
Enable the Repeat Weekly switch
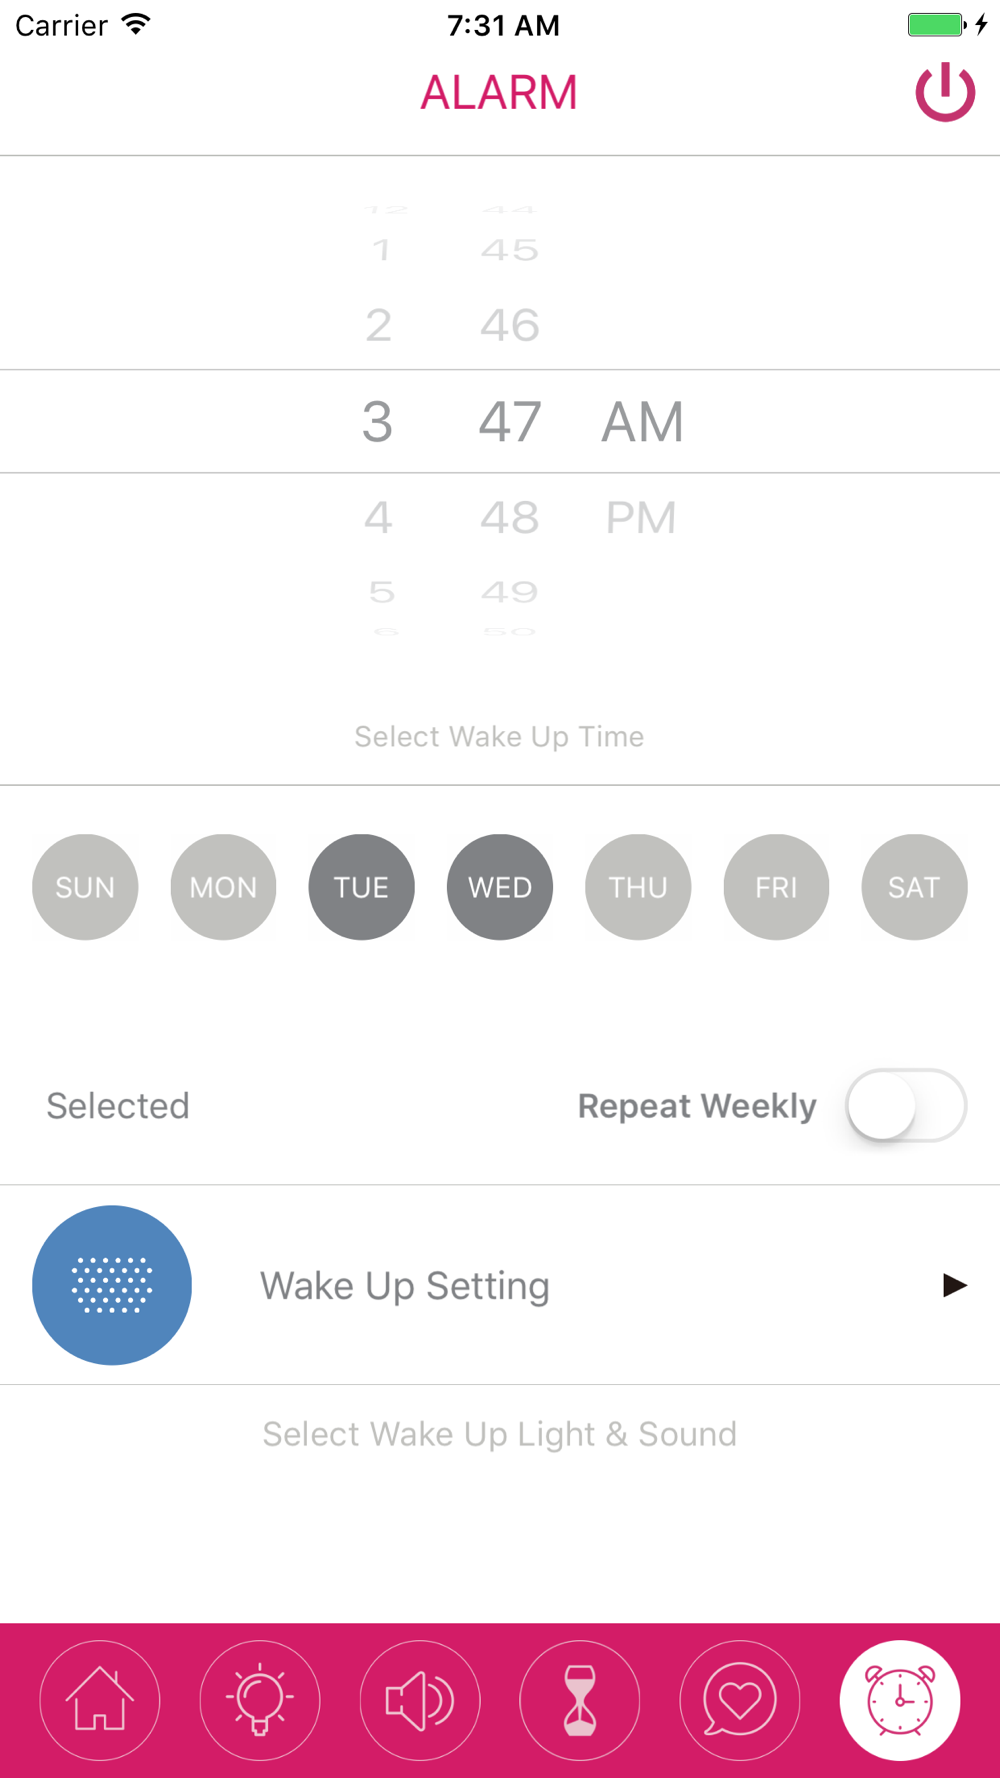point(906,1105)
